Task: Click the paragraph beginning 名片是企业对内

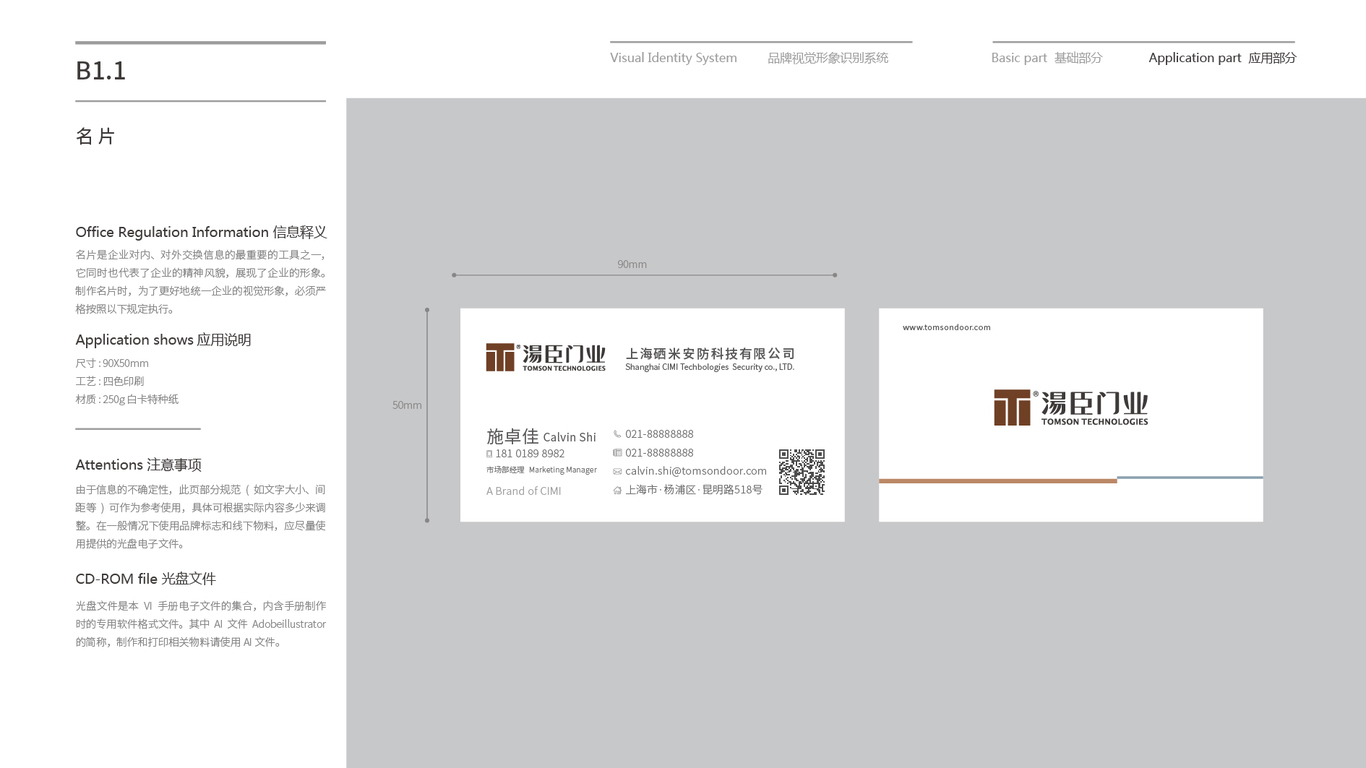Action: [x=201, y=282]
